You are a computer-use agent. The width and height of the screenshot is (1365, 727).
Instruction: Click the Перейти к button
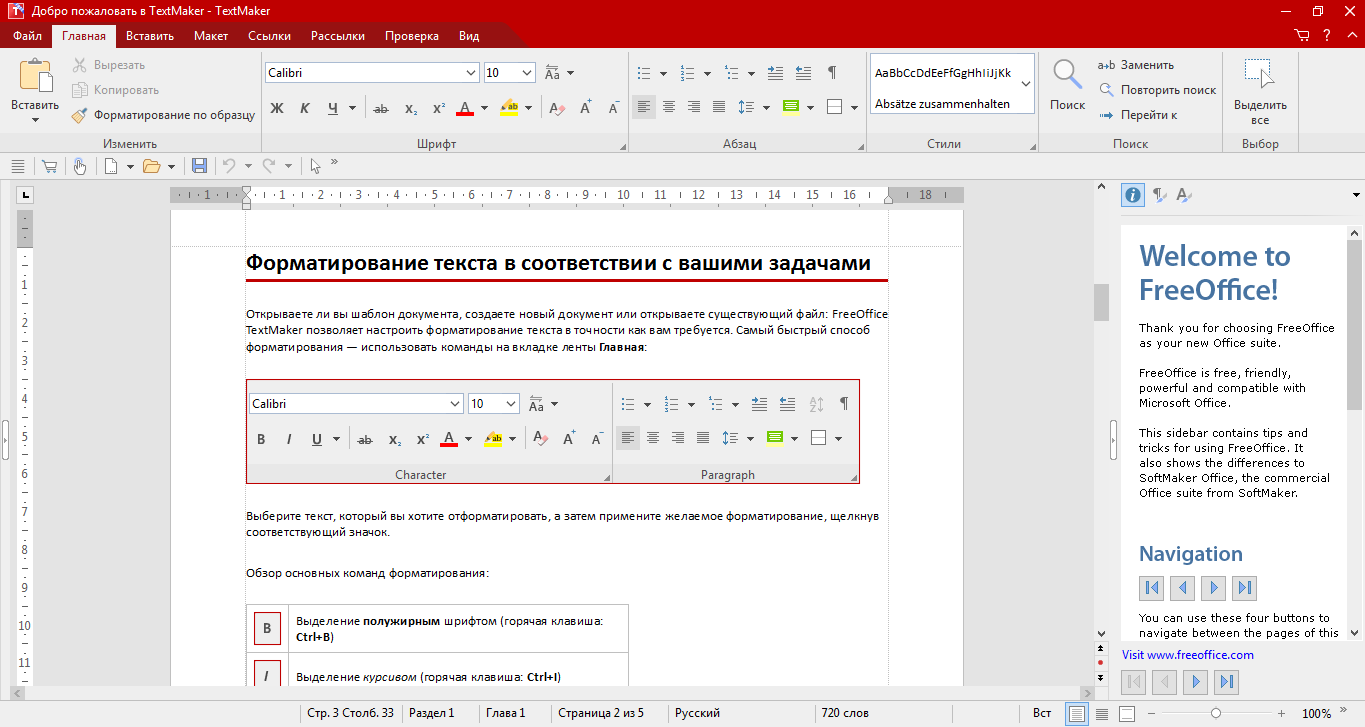point(1138,115)
